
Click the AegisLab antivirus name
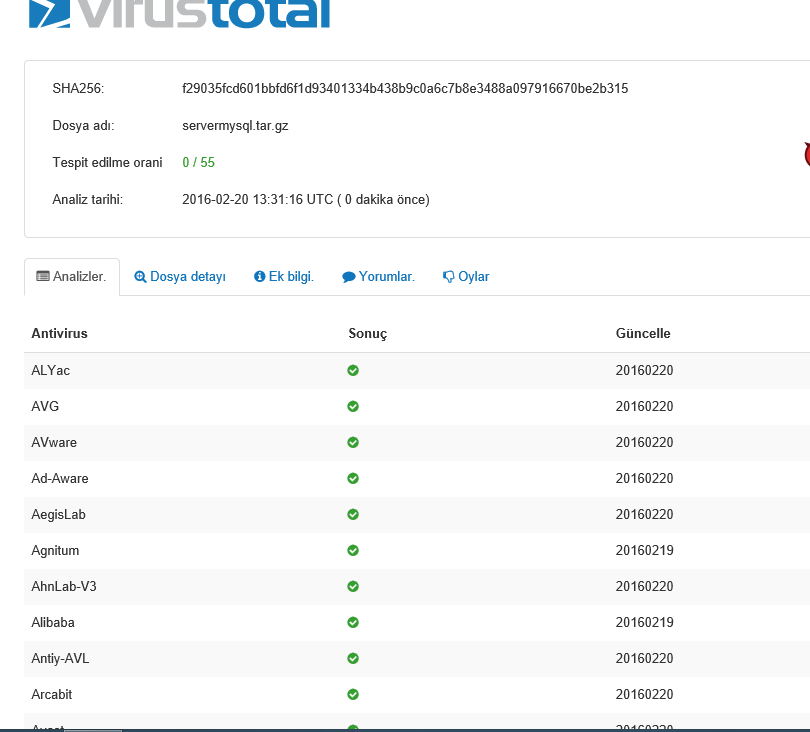(58, 515)
